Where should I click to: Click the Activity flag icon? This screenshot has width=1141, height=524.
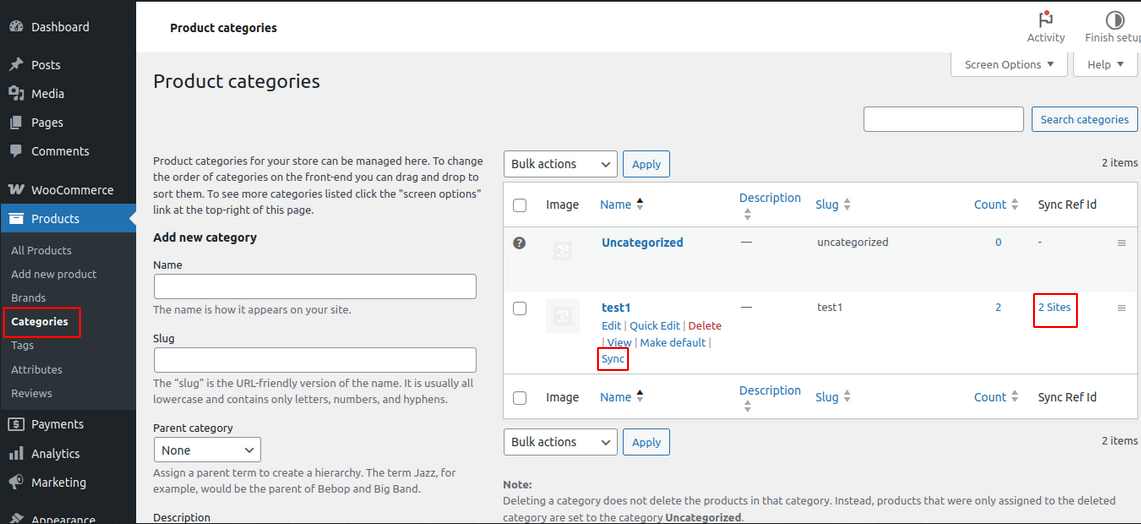click(1046, 20)
